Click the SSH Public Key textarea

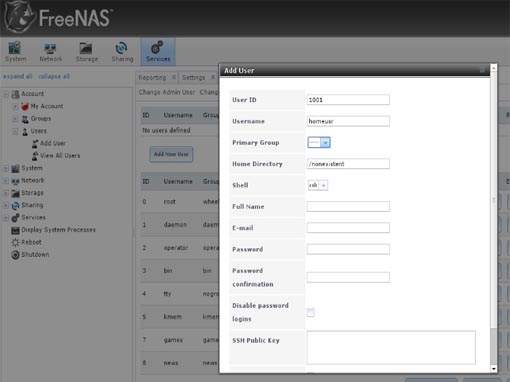pyautogui.click(x=391, y=347)
